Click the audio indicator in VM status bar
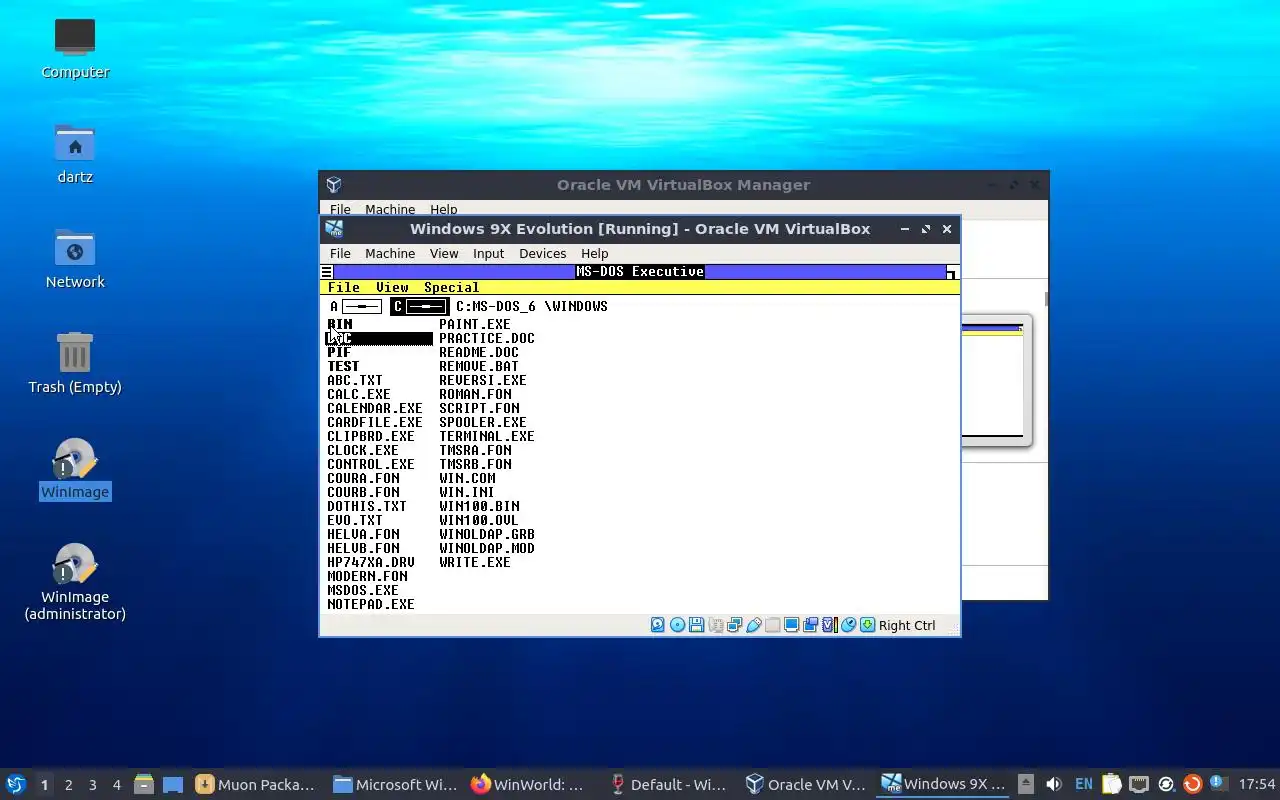The width and height of the screenshot is (1280, 800). click(x=716, y=625)
